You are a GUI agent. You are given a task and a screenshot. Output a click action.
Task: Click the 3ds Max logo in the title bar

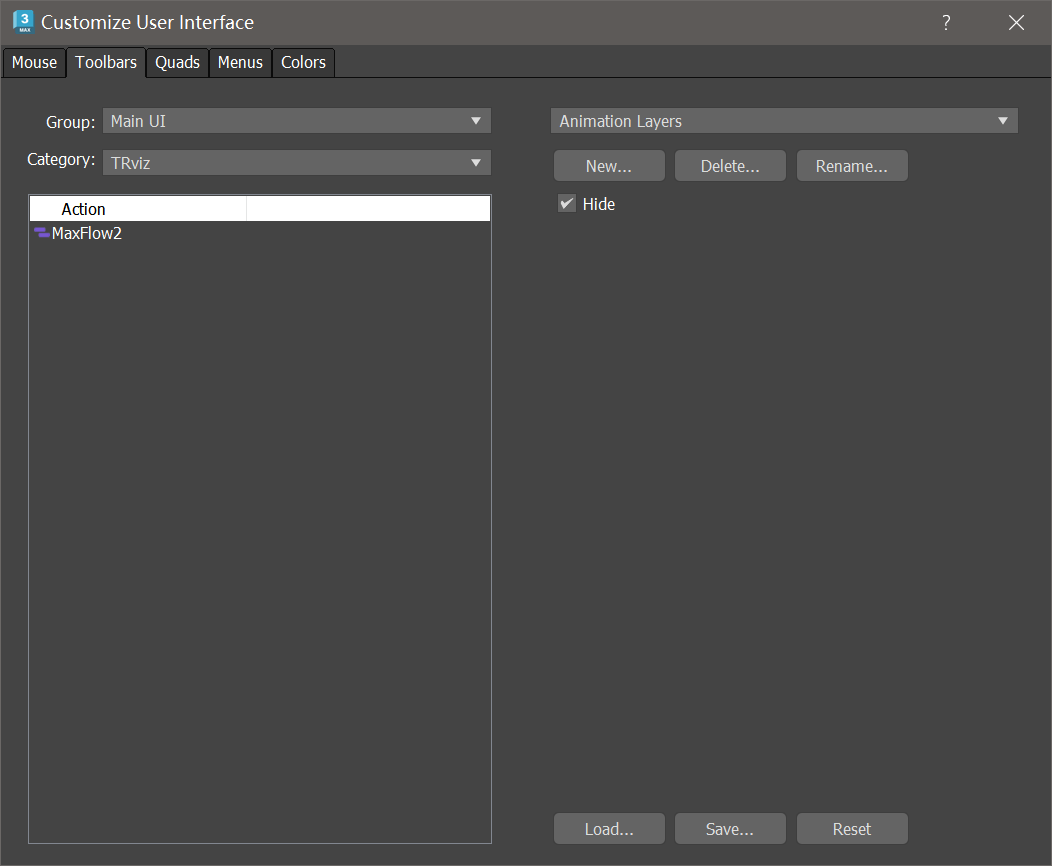pyautogui.click(x=22, y=21)
